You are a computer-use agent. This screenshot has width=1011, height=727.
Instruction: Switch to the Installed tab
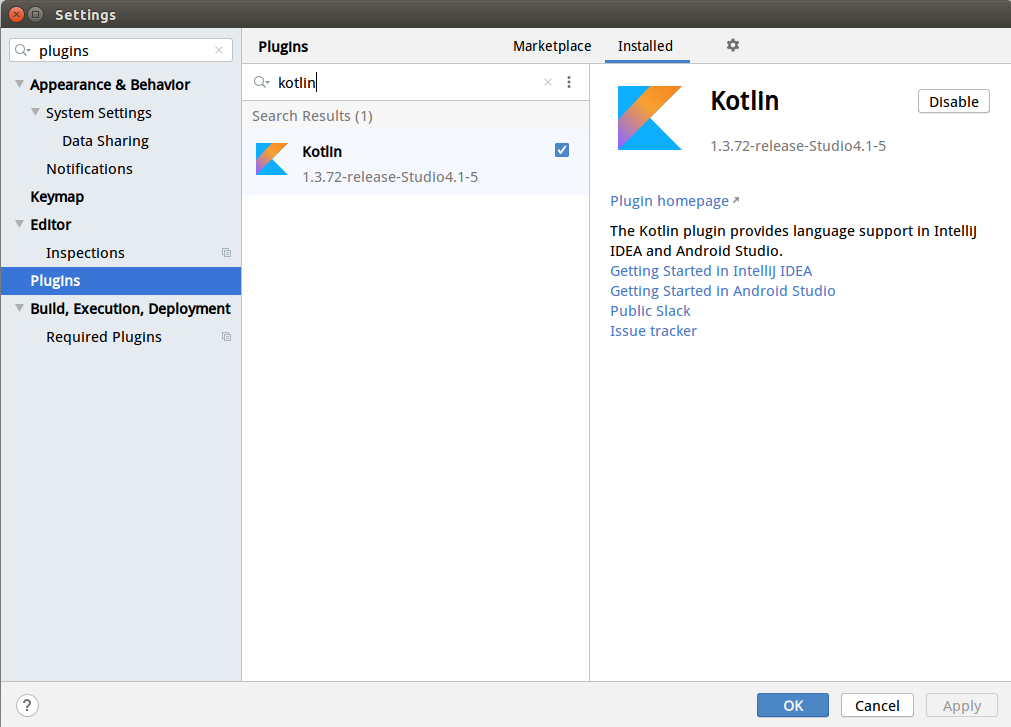pyautogui.click(x=645, y=46)
